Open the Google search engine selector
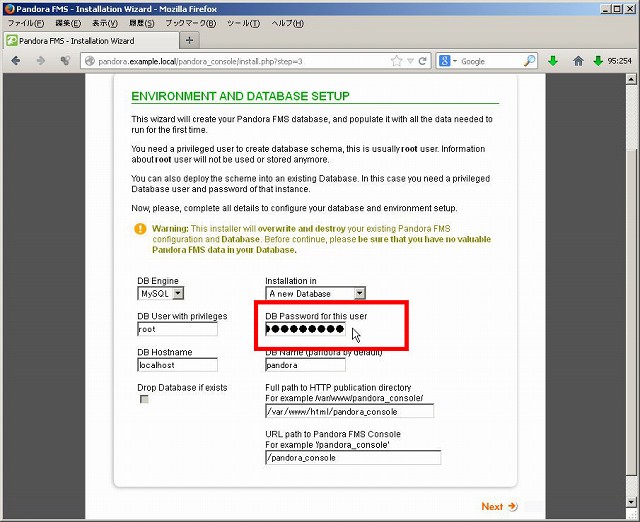The image size is (640, 522). pyautogui.click(x=448, y=61)
